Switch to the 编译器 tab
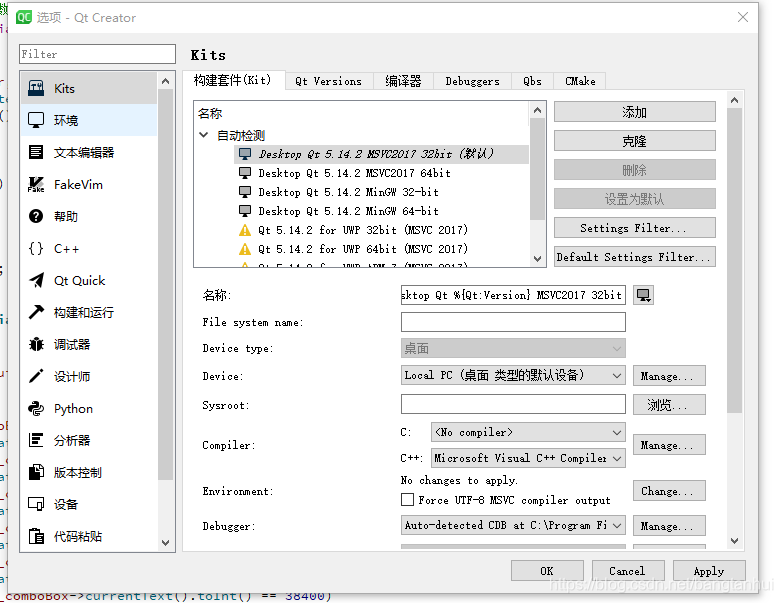This screenshot has height=603, width=783. 403,81
